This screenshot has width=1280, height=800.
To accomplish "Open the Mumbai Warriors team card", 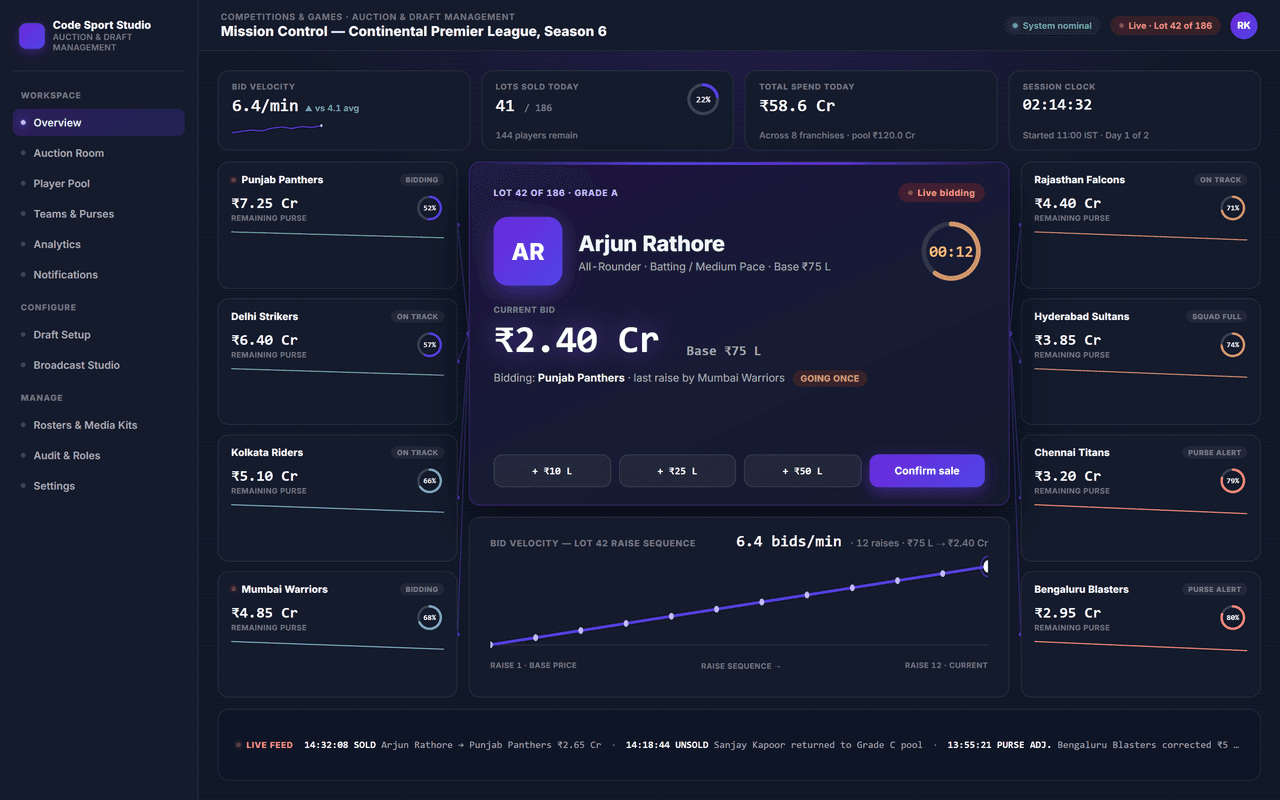I will pos(337,635).
